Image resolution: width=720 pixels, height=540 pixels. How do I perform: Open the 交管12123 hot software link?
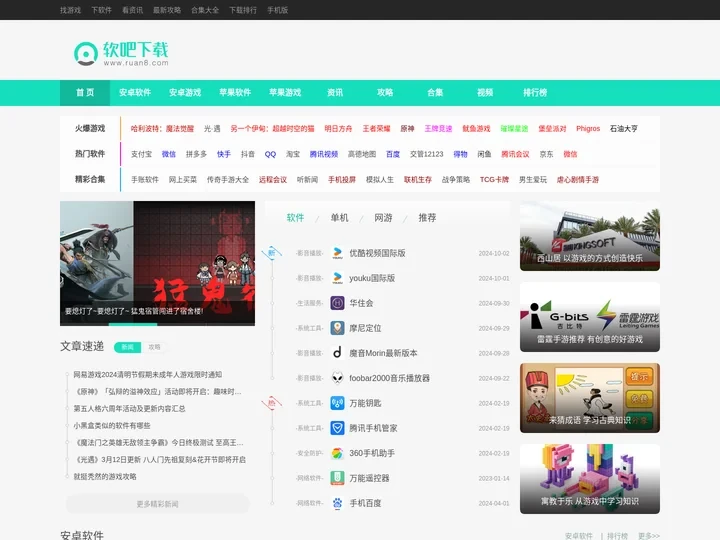tap(427, 154)
